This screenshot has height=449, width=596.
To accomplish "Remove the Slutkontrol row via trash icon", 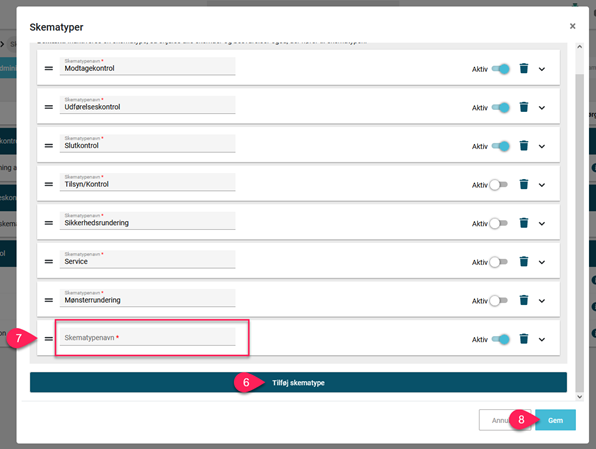I will (524, 146).
